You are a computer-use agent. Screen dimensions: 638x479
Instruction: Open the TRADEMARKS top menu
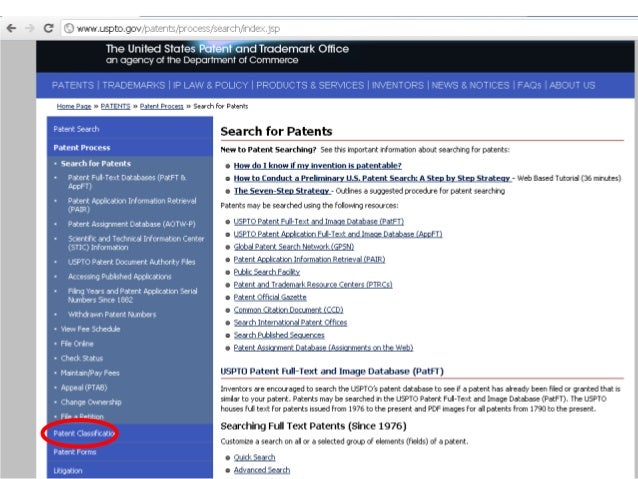(133, 85)
